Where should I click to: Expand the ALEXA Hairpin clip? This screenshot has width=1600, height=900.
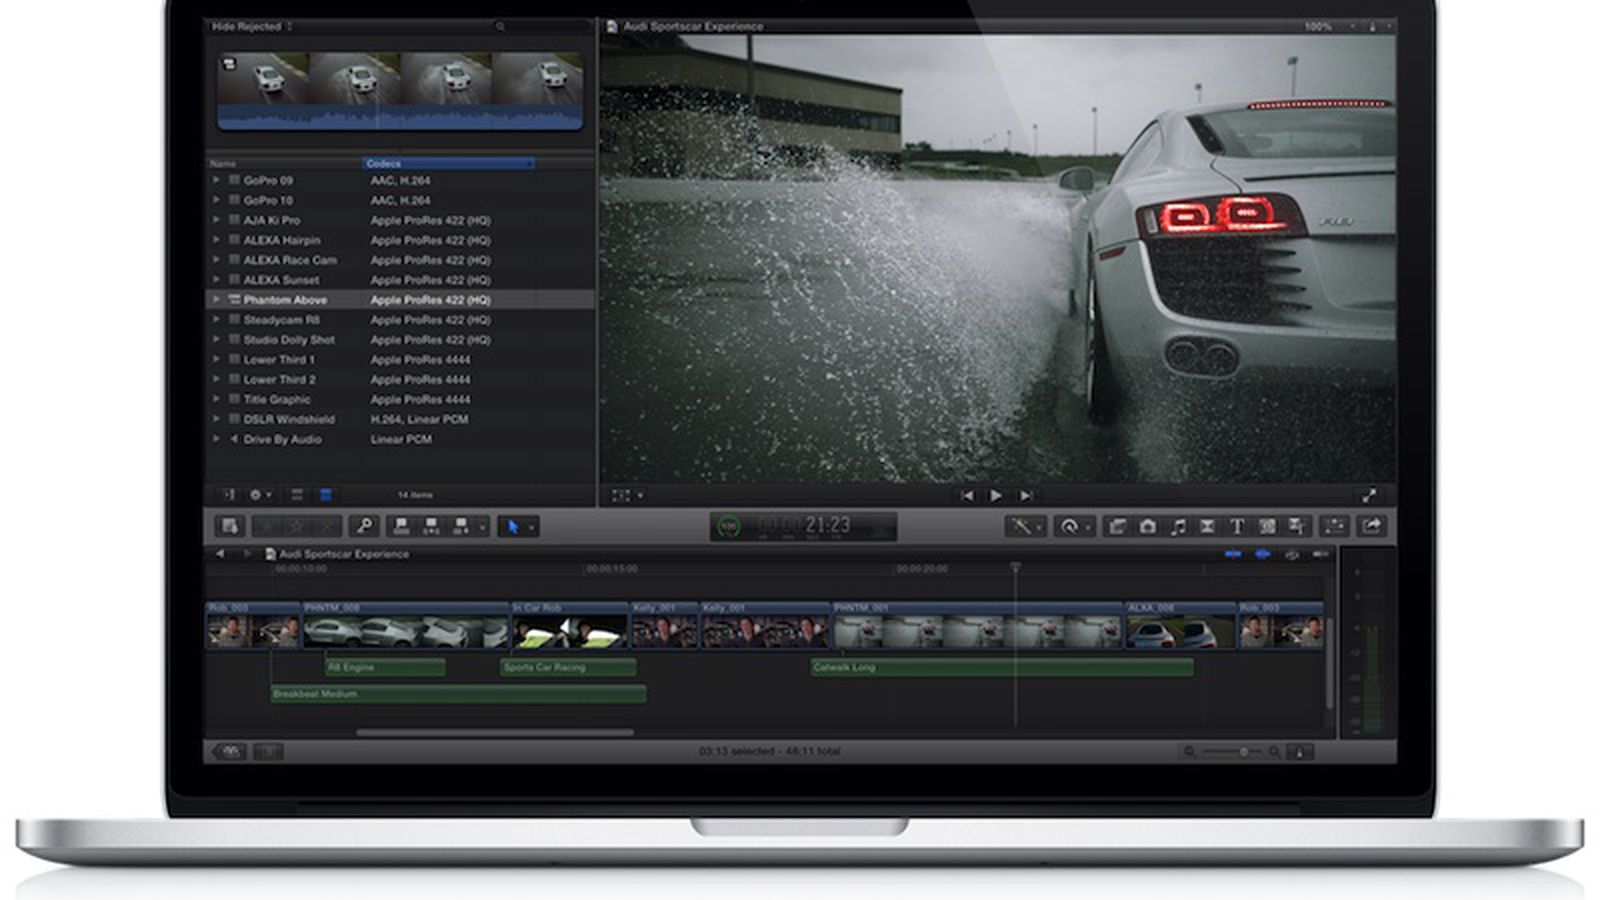tap(216, 240)
